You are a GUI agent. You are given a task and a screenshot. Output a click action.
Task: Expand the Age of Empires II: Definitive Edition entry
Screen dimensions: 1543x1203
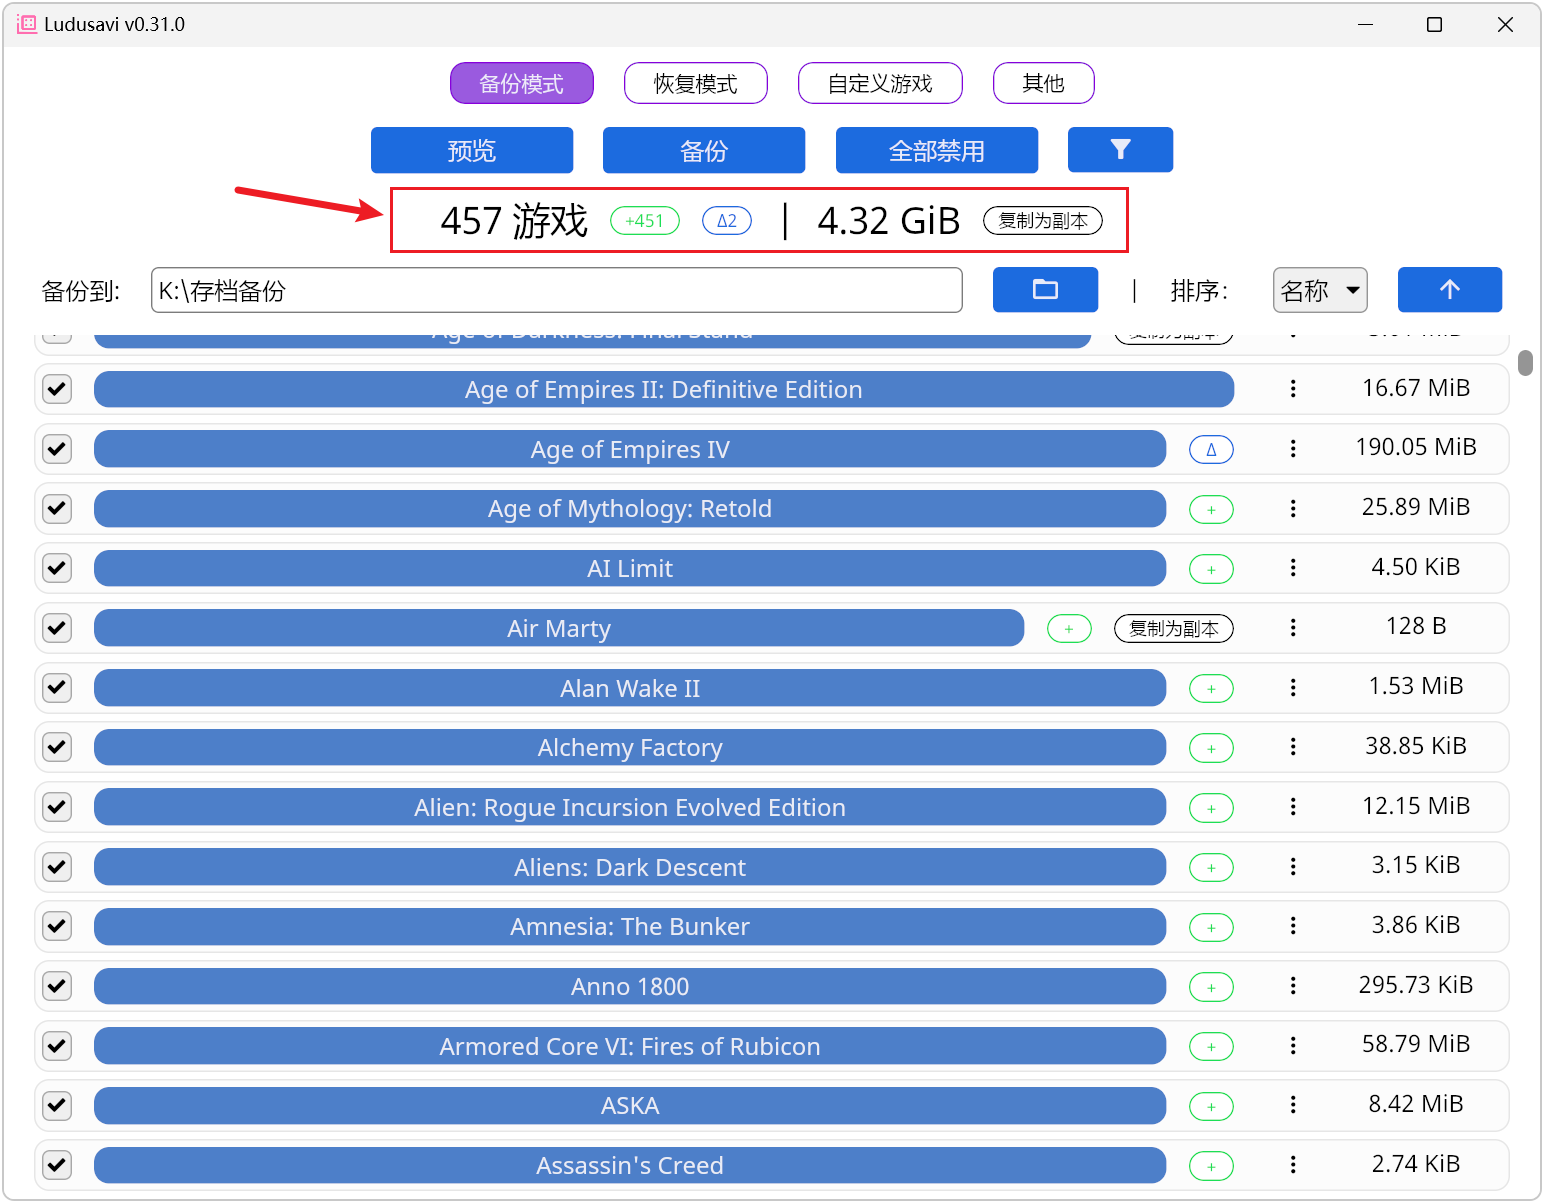pos(664,389)
